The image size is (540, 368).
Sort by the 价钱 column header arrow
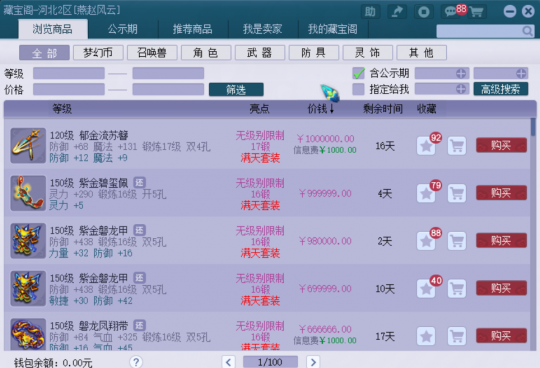click(x=332, y=109)
